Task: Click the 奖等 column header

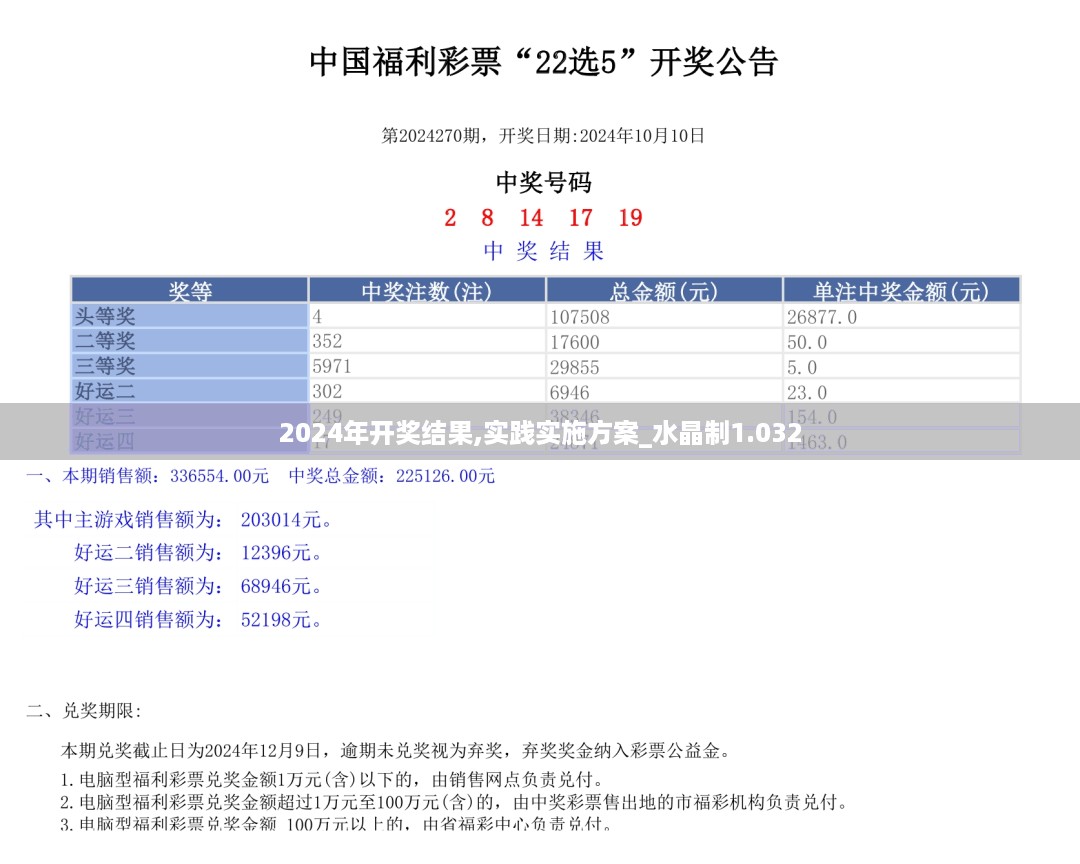Action: (x=189, y=291)
